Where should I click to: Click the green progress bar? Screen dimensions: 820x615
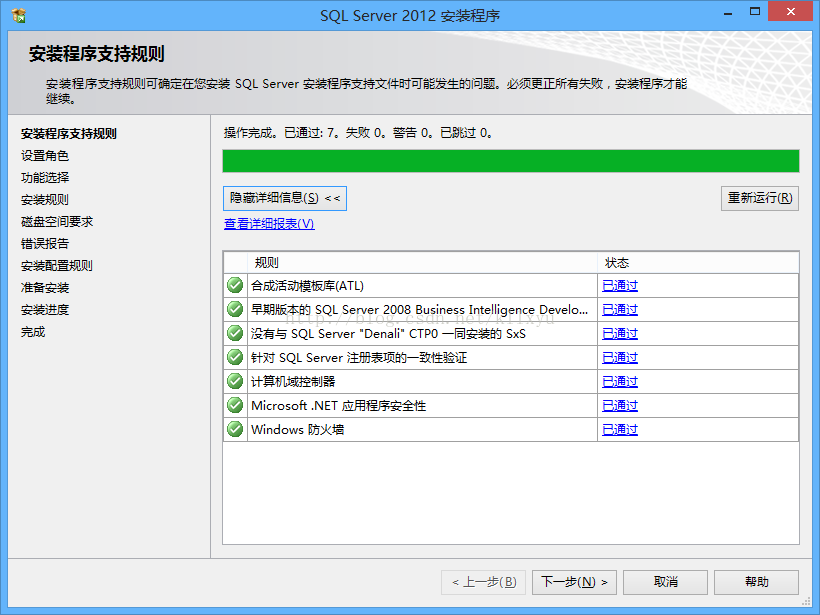[x=511, y=161]
